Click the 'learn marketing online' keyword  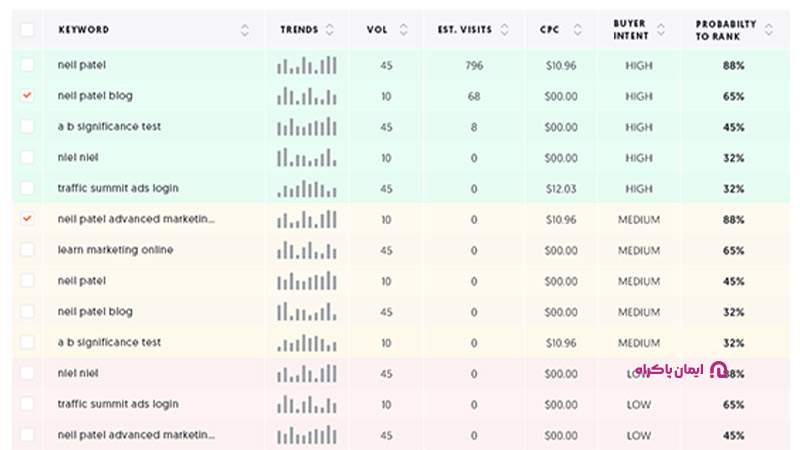115,250
